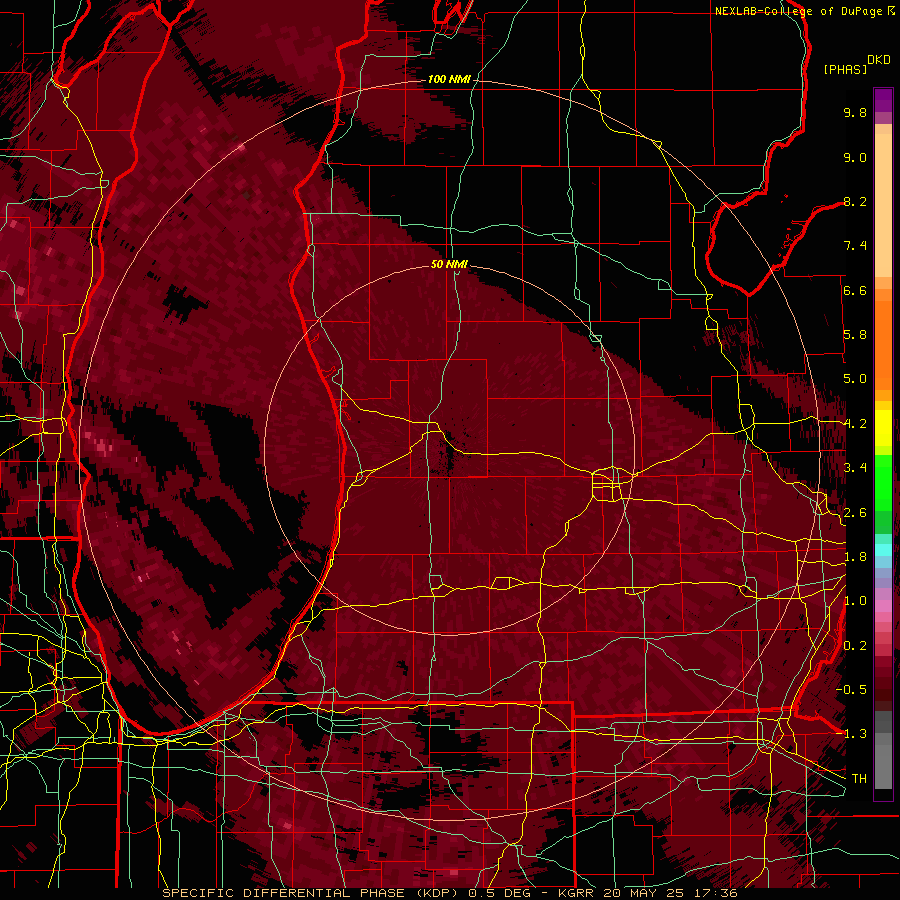This screenshot has width=900, height=900.
Task: Click the NEXLAB-College of DuPage credit text
Action: [x=799, y=11]
